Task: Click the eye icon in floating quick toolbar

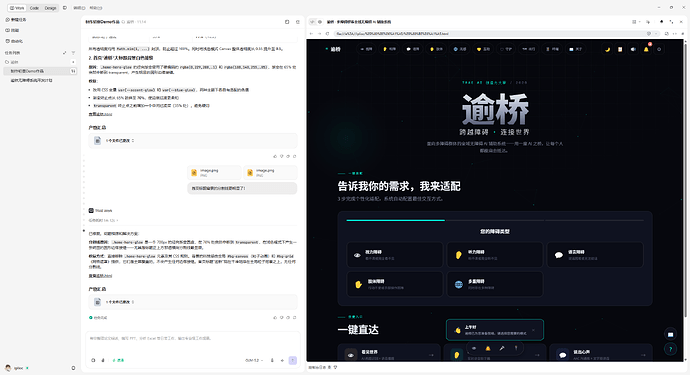Action: pos(474,348)
